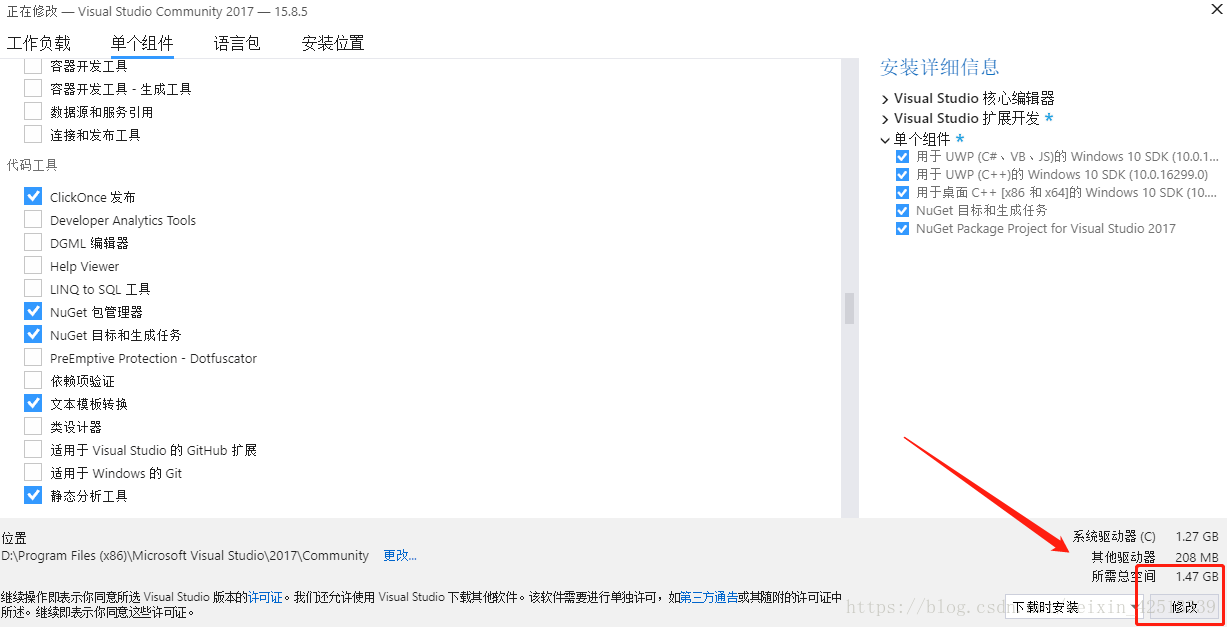Uncheck 用于 UWP (C#、VB、JS) Windows 10 SDK
This screenshot has height=627, width=1227.
pos(903,157)
